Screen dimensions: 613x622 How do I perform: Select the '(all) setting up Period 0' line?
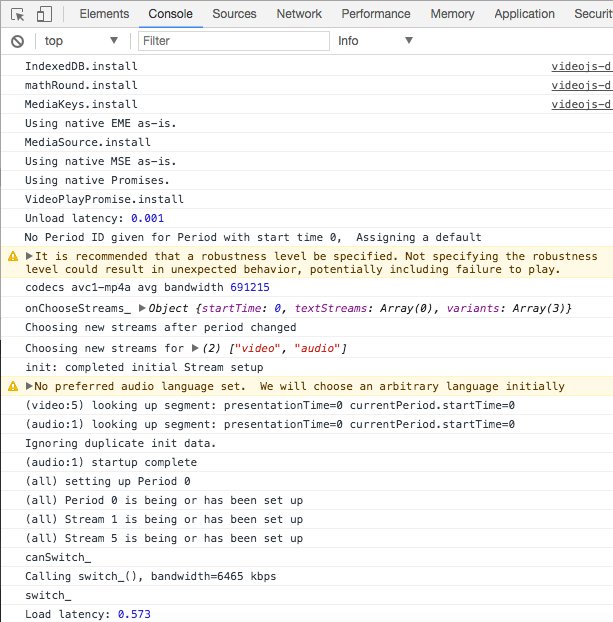pos(307,482)
